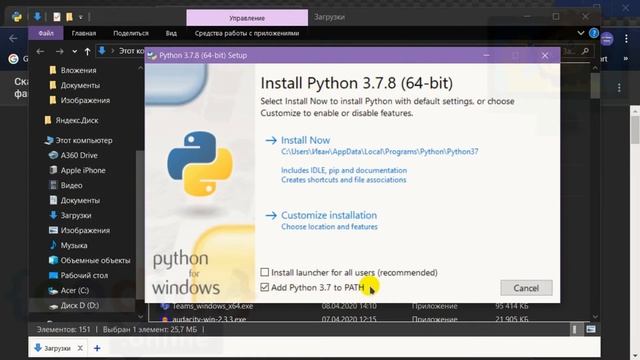Image resolution: width=640 pixels, height=360 pixels.
Task: Select the Управление contextual tab
Action: (x=247, y=18)
